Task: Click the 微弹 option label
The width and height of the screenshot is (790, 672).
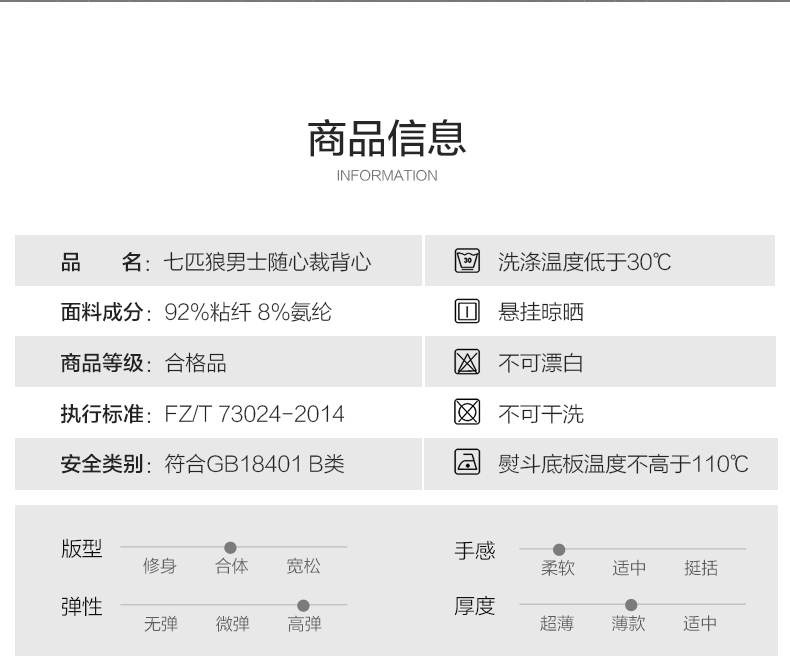Action: [x=233, y=624]
